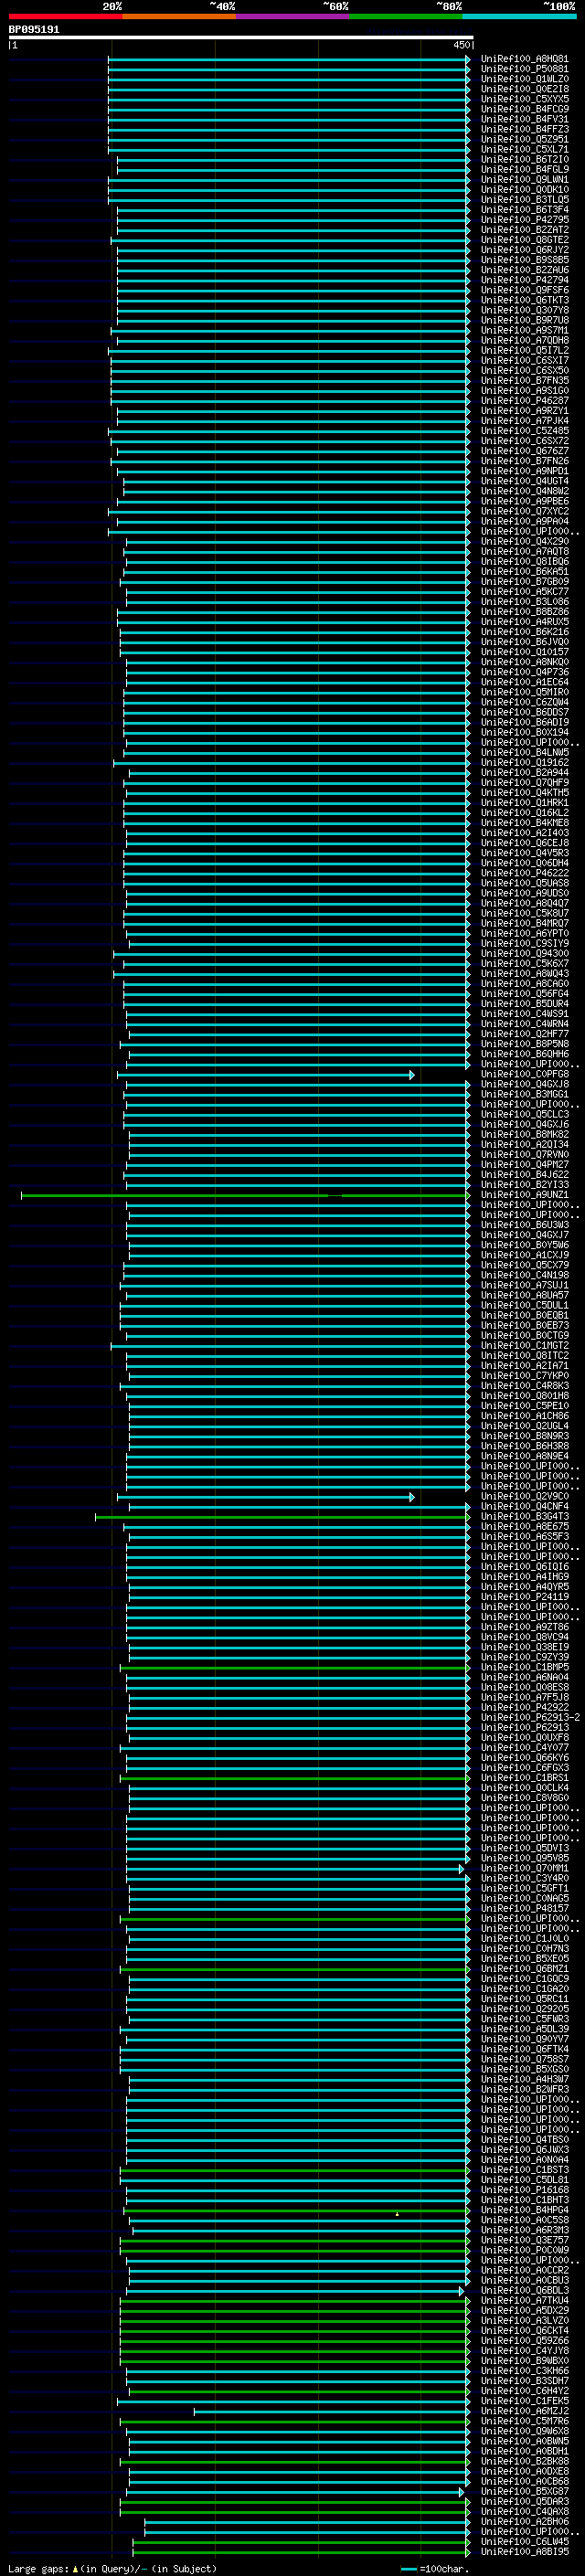Click label UniRef100_Q307Y8

pos(524,310)
